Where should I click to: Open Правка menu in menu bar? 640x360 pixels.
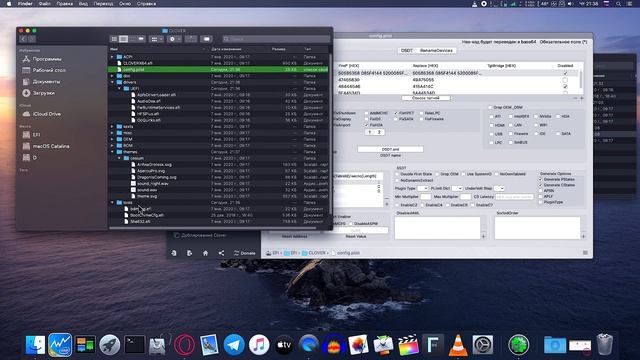tap(64, 4)
